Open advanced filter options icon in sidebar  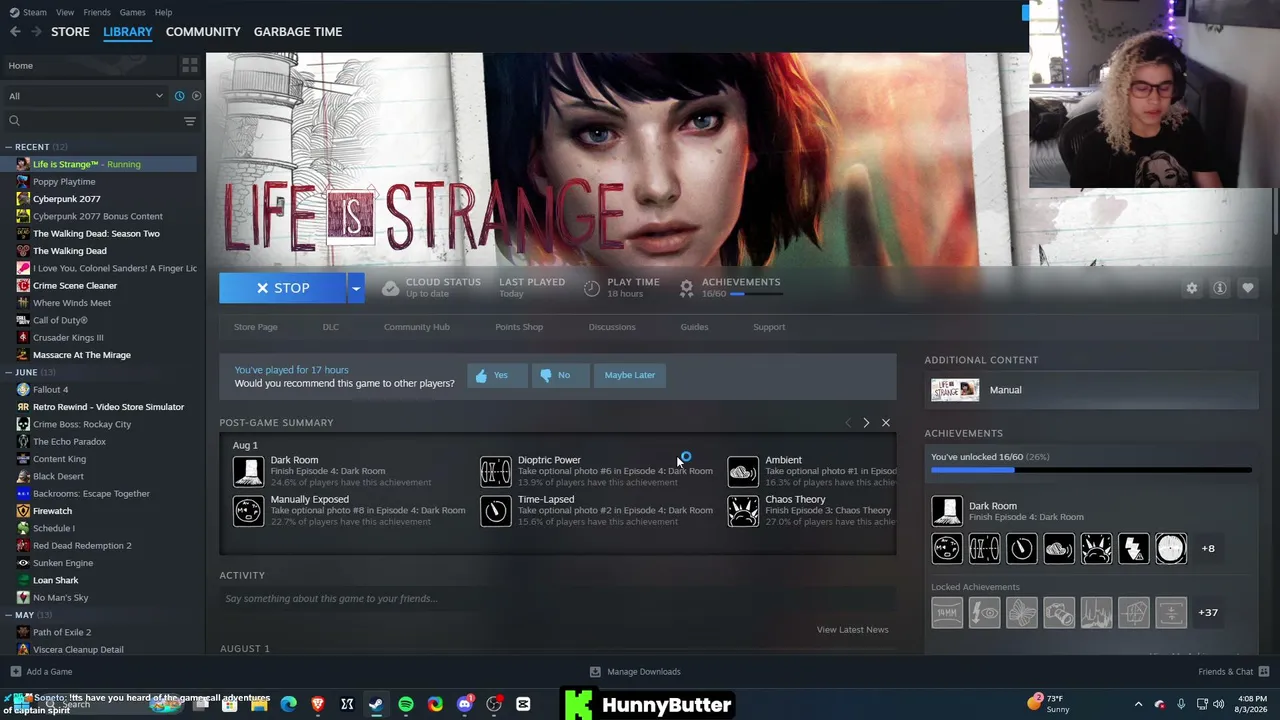[x=189, y=121]
